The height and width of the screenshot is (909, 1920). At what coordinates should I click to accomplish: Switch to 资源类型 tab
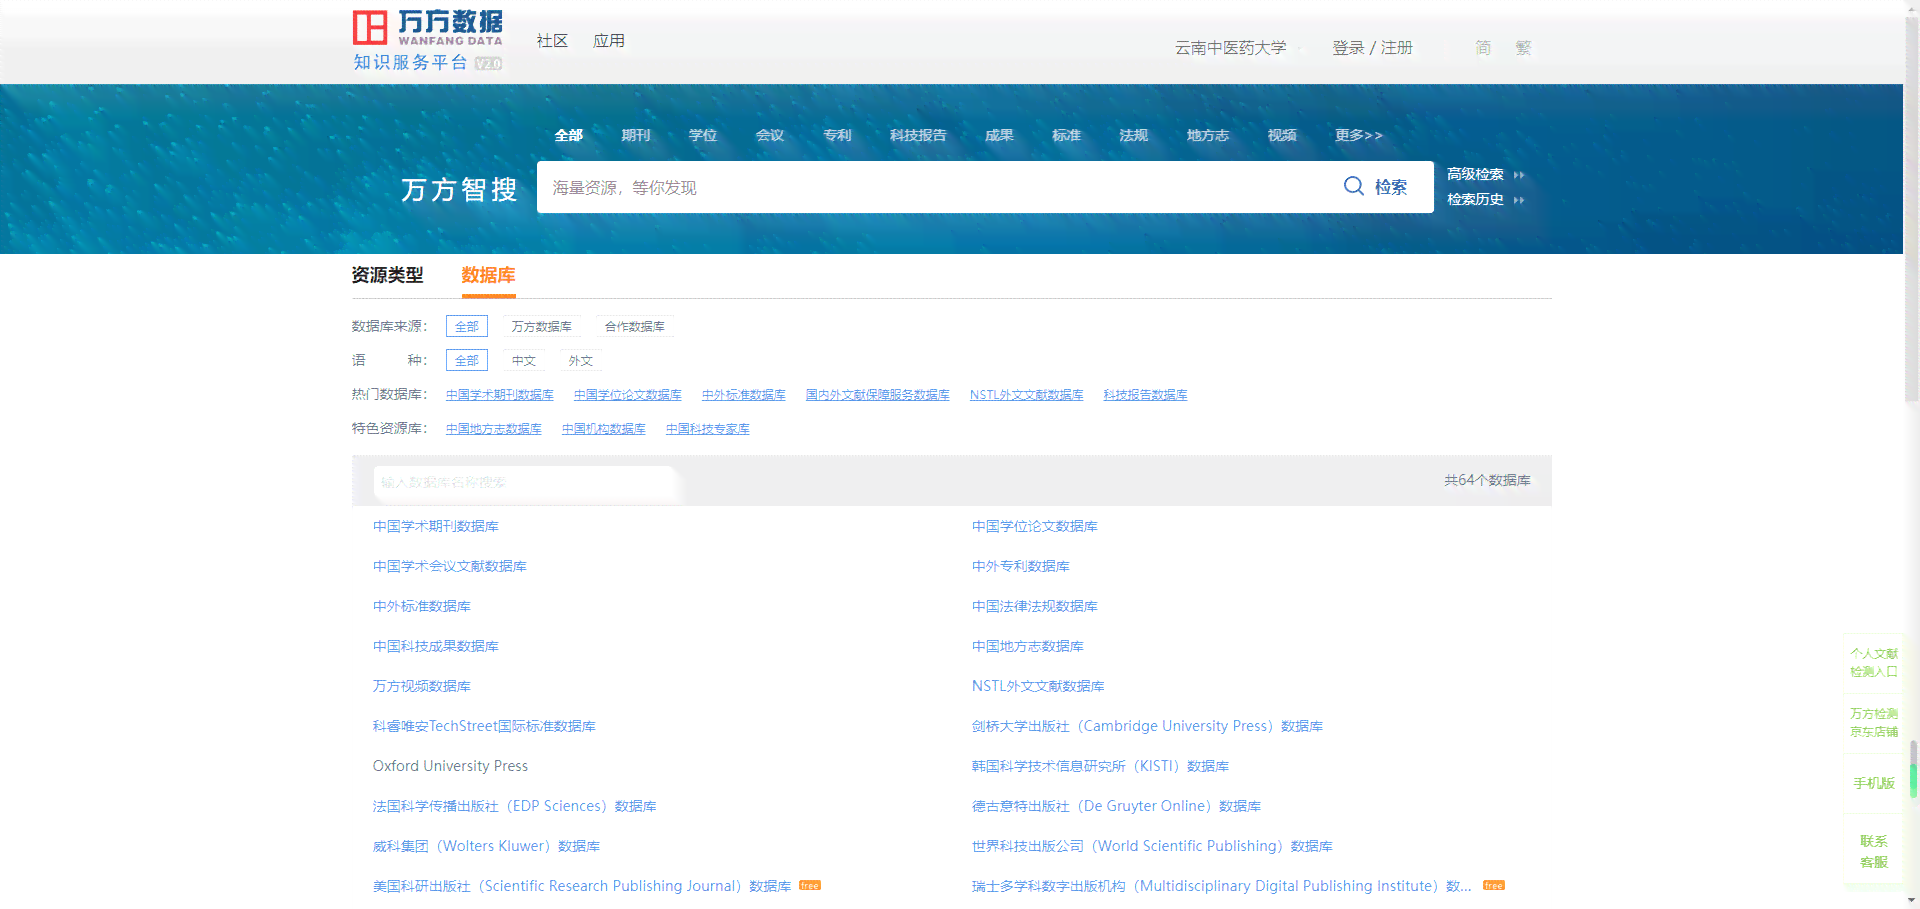[387, 275]
